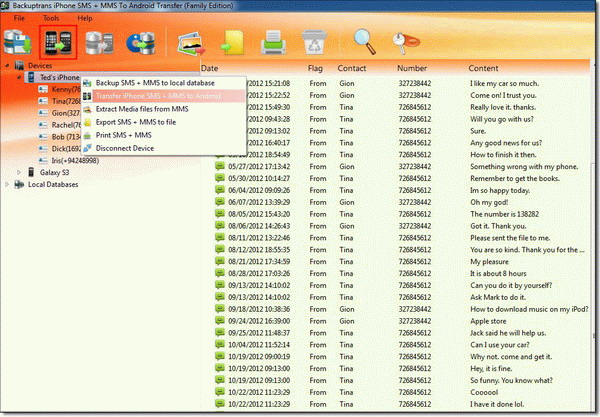The image size is (600, 417).
Task: Choose Extract Media files from MMS
Action: [x=164, y=109]
